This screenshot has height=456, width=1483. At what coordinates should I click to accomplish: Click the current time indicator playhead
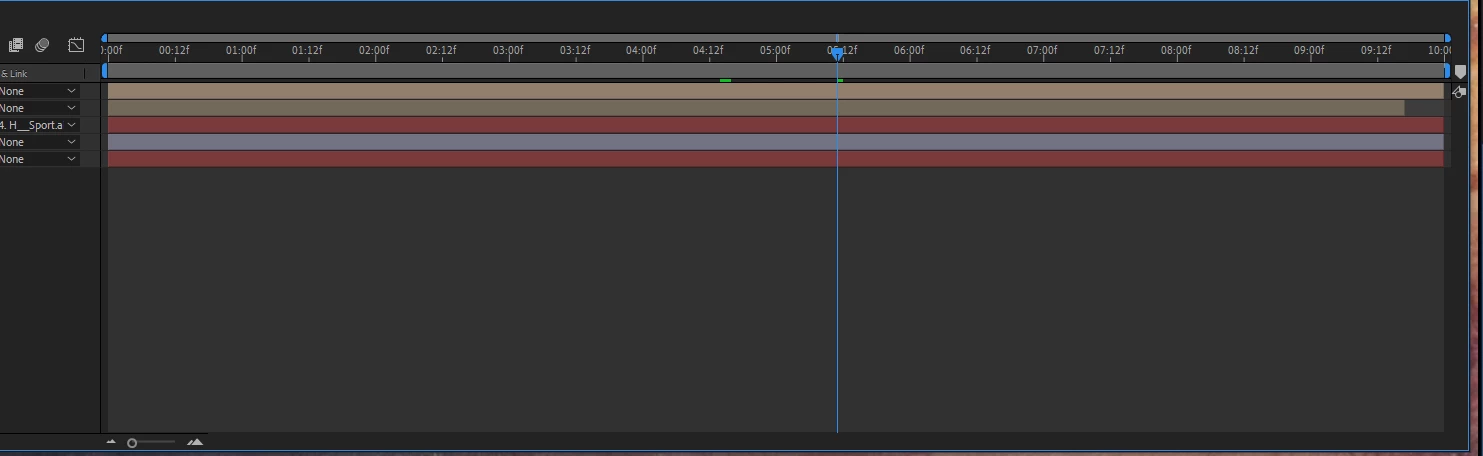[837, 52]
